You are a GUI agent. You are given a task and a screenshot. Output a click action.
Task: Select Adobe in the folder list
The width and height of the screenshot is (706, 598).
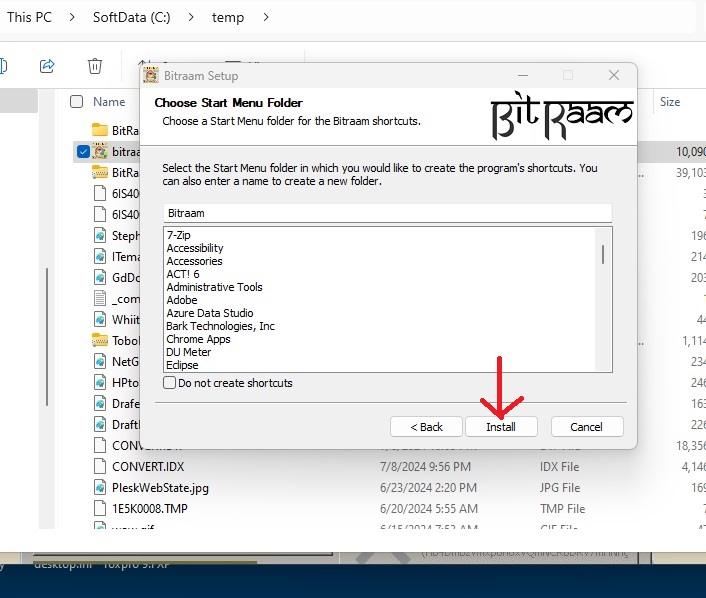[x=181, y=300]
